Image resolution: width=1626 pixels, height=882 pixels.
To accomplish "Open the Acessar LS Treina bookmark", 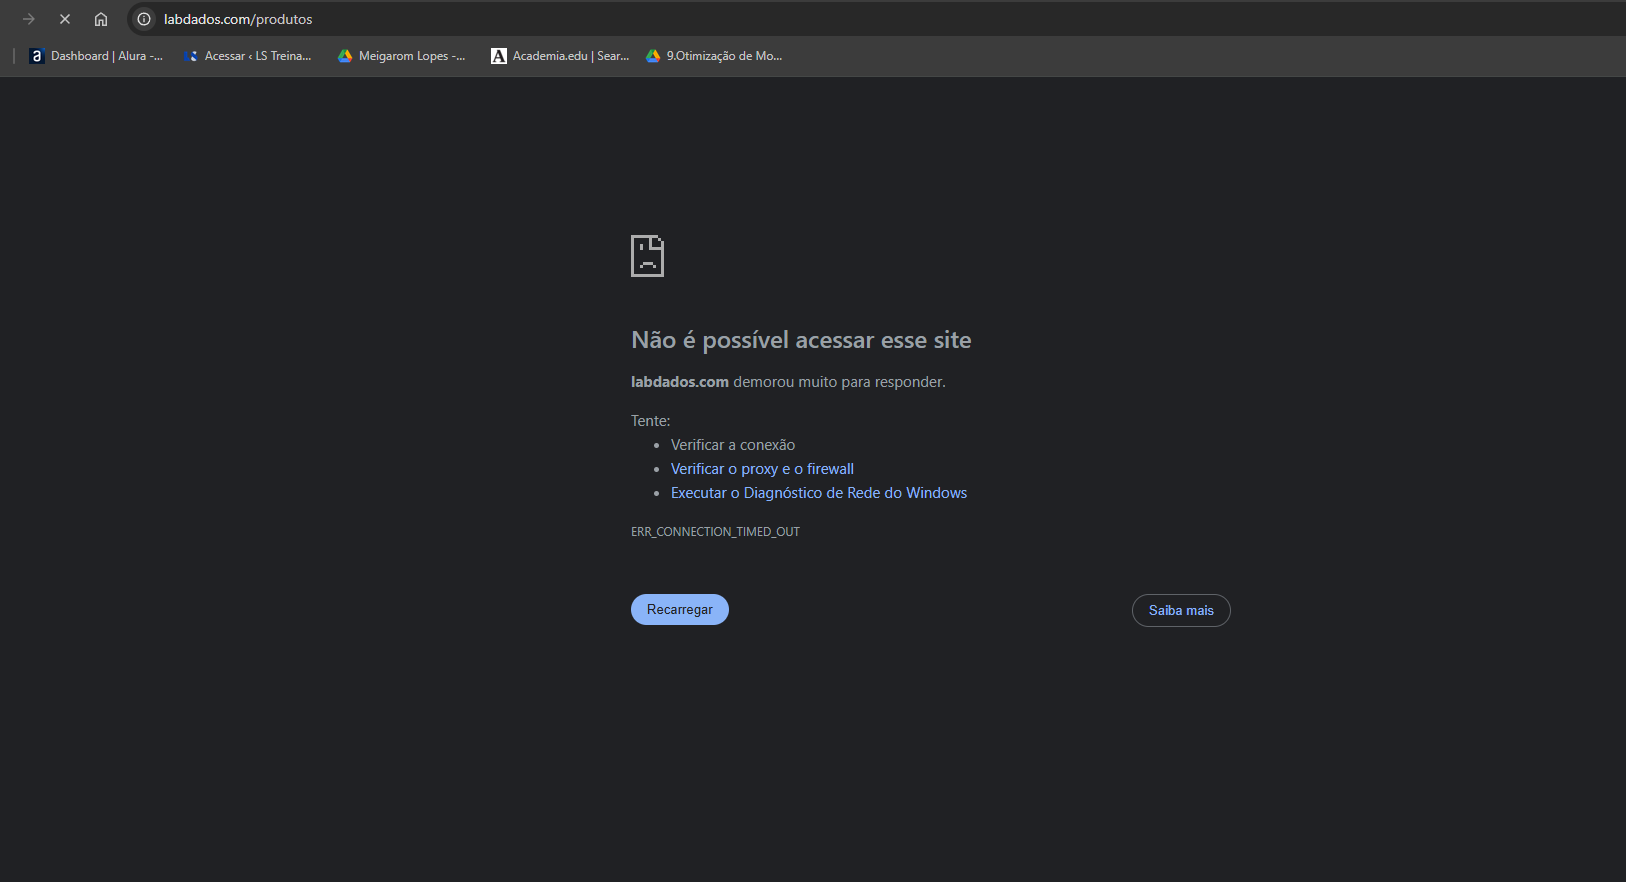I will pyautogui.click(x=248, y=56).
